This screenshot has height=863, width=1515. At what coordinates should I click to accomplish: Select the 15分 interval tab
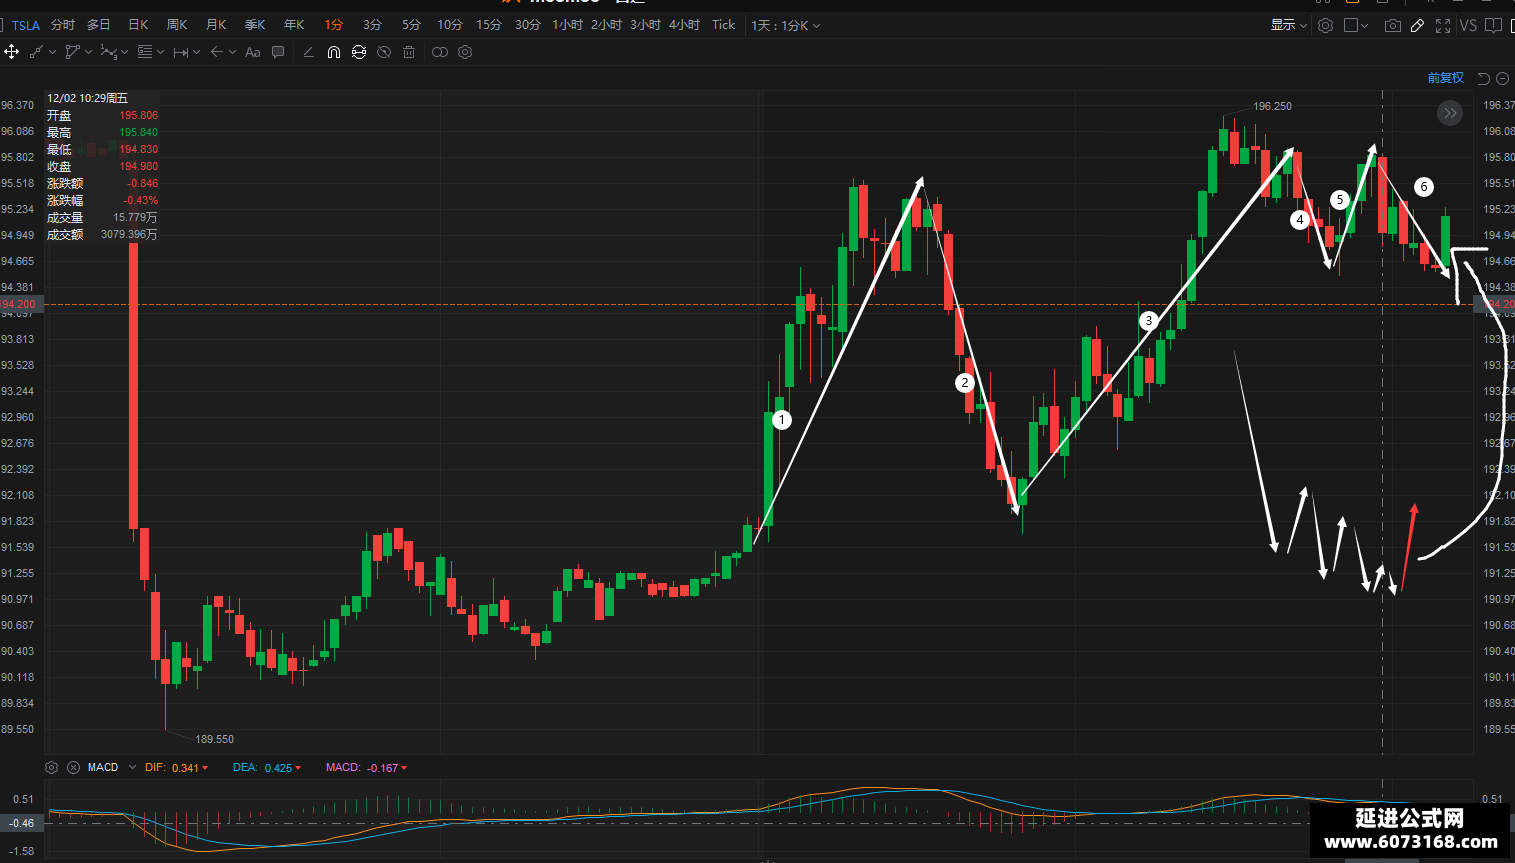tap(489, 25)
